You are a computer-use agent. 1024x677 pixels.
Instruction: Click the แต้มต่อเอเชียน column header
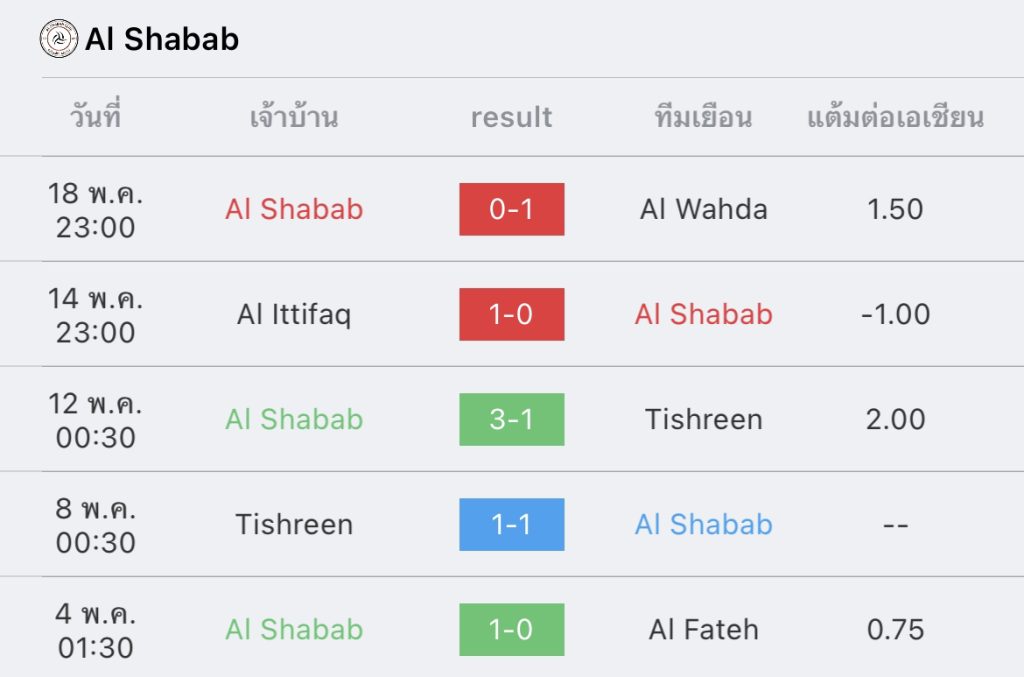(x=895, y=118)
